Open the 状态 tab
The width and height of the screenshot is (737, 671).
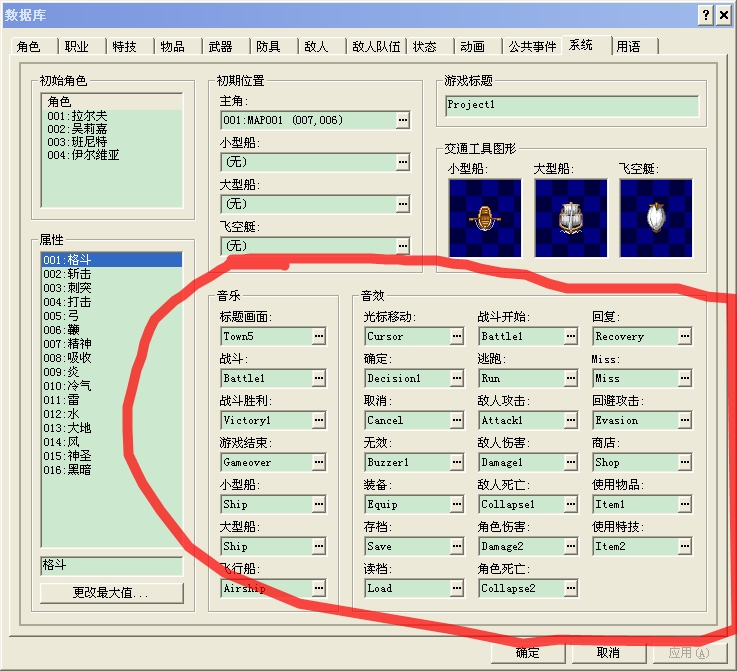pyautogui.click(x=430, y=46)
